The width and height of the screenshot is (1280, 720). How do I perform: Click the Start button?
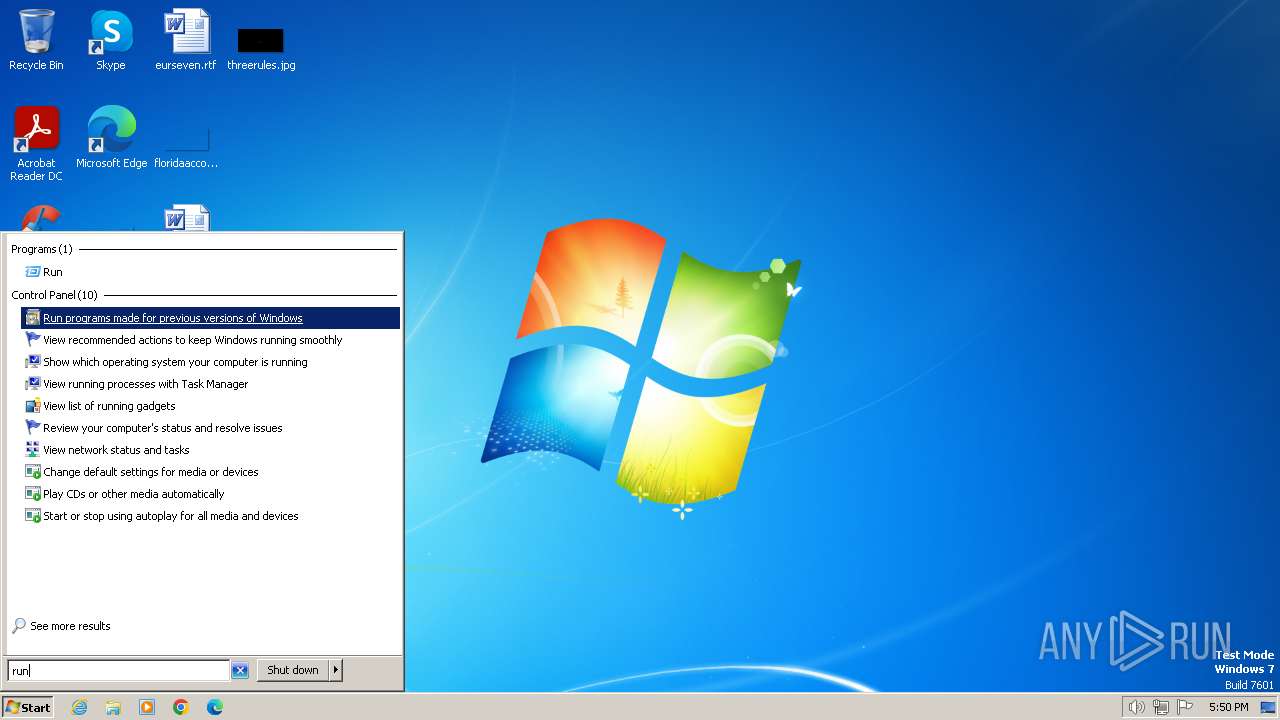pos(28,707)
